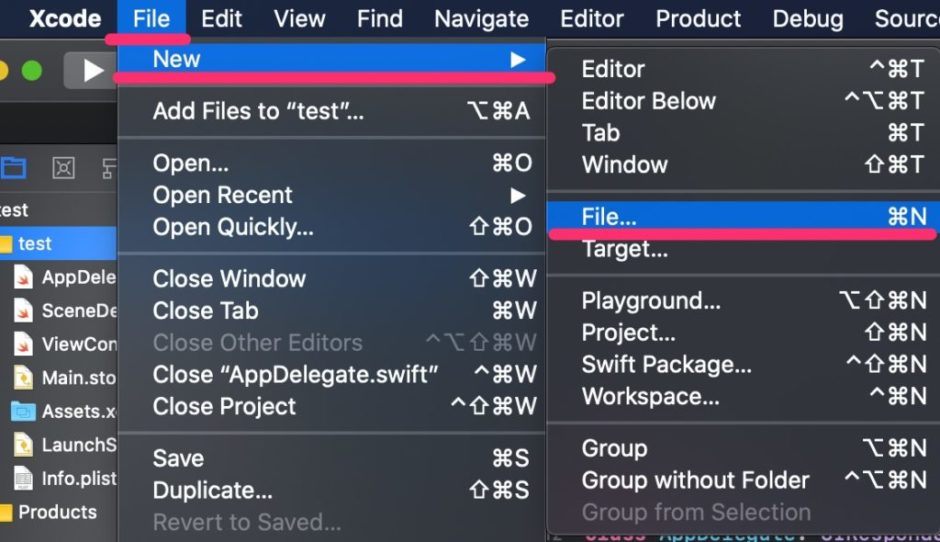Screen dimensions: 940x542
Task: Click the Info.plist file icon
Action: pos(23,478)
